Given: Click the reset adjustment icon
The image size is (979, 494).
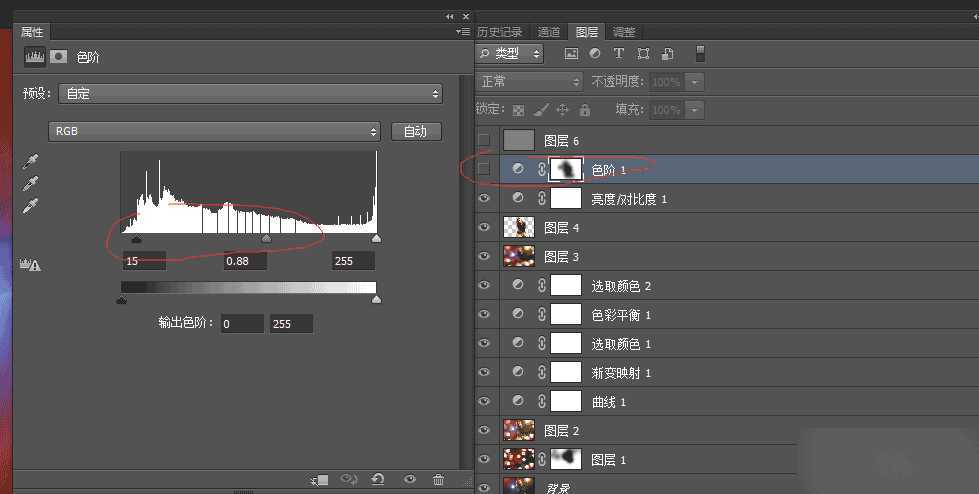Looking at the screenshot, I should click(x=379, y=480).
